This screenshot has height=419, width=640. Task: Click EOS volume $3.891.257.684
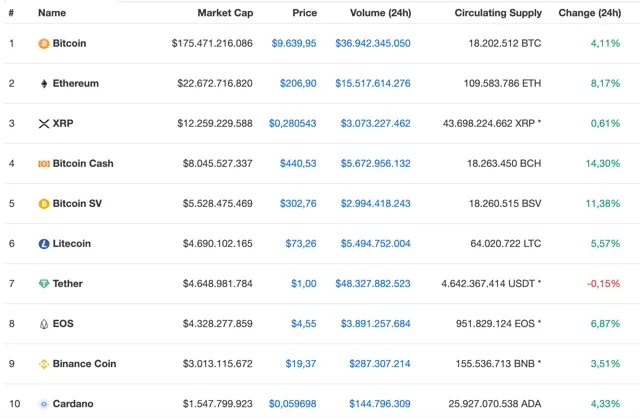[x=376, y=324]
